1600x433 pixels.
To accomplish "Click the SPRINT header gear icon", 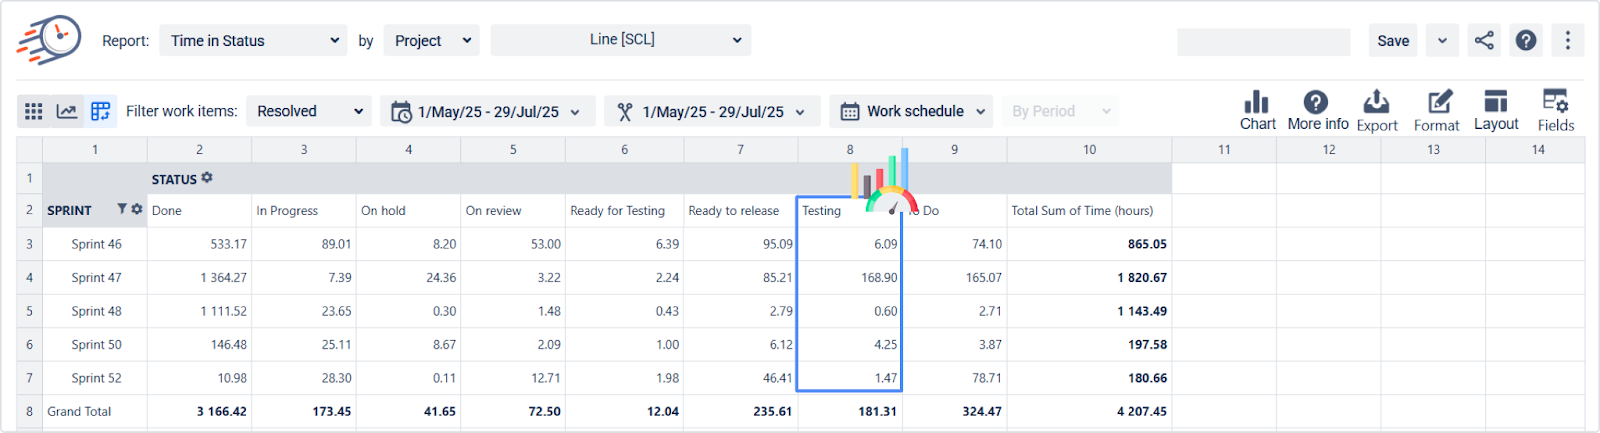I will tap(137, 209).
